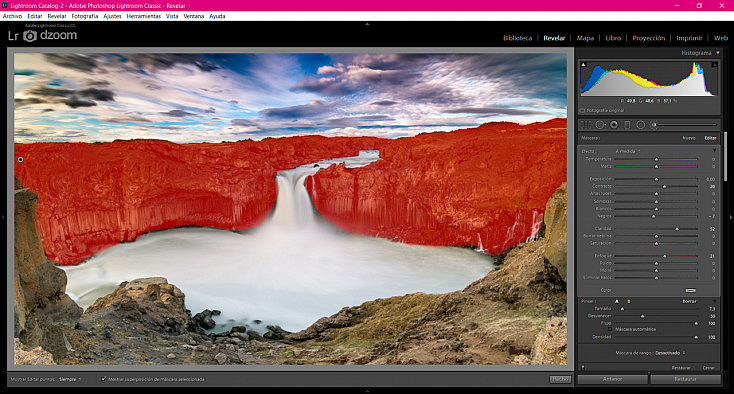Select brush A in Pincel section
Image resolution: width=734 pixels, height=394 pixels.
pyautogui.click(x=617, y=301)
